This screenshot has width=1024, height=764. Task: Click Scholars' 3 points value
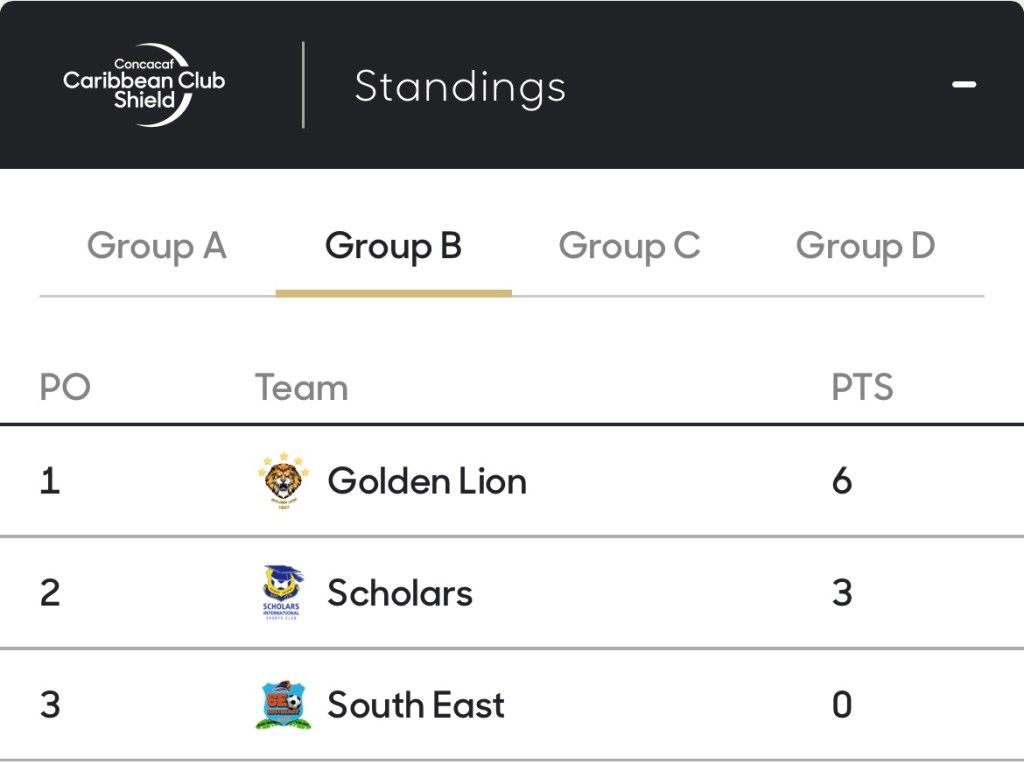(x=842, y=593)
